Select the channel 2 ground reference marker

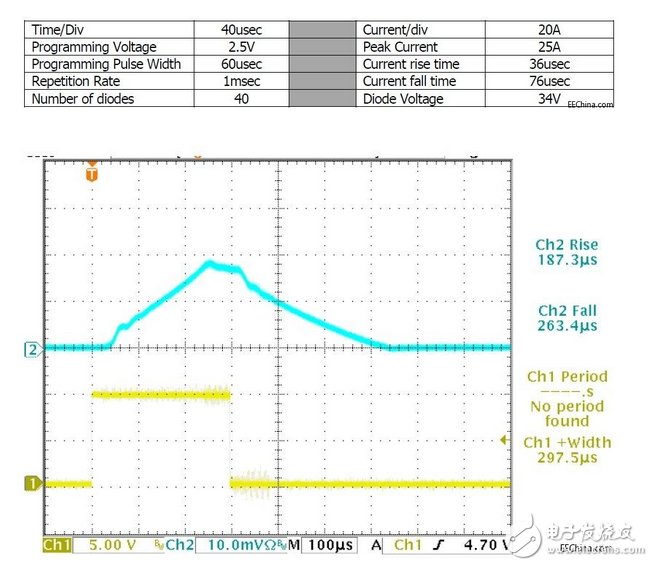click(x=31, y=349)
